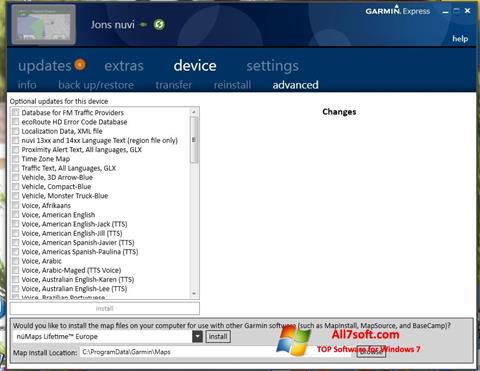
Task: Check Traffic Text, All Languages, GLX
Action: [16, 168]
